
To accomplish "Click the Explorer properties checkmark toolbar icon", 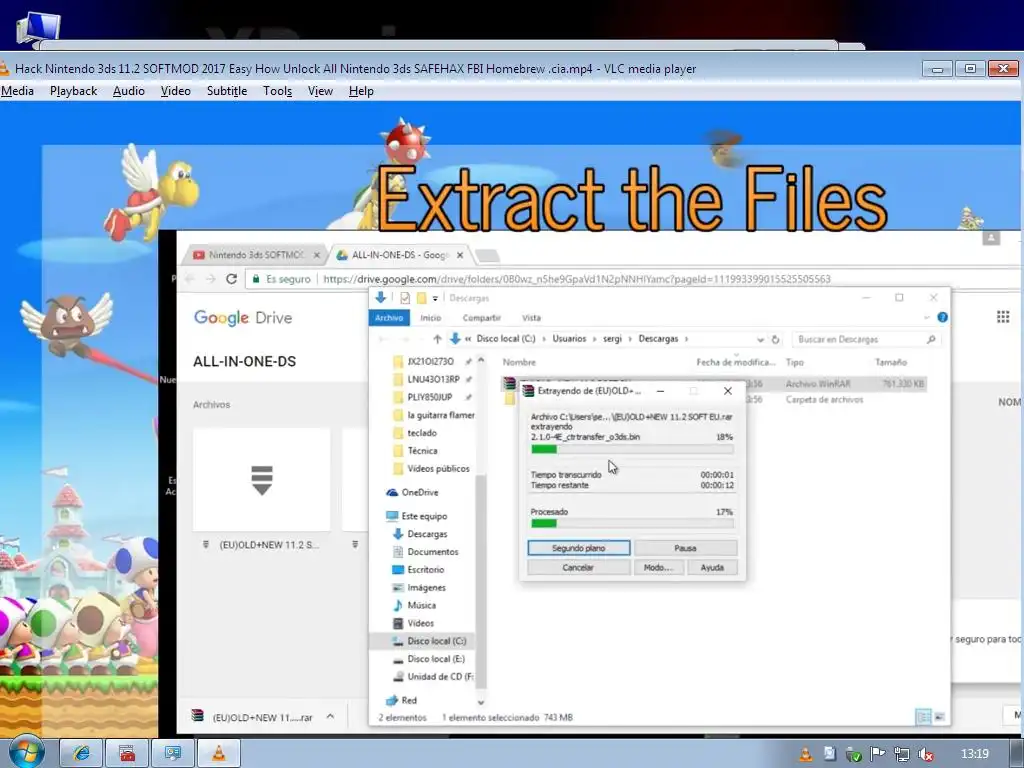I will (405, 298).
